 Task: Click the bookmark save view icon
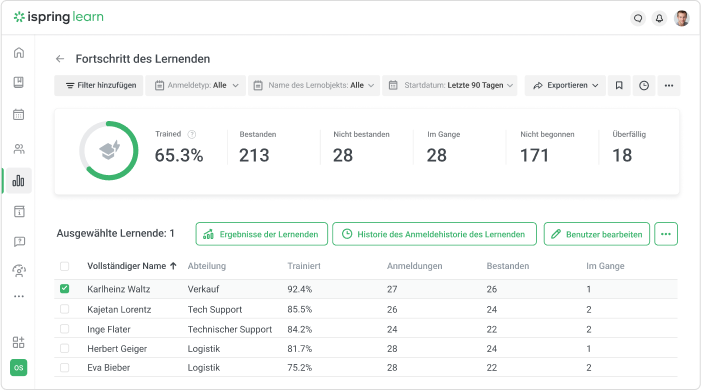pos(619,85)
